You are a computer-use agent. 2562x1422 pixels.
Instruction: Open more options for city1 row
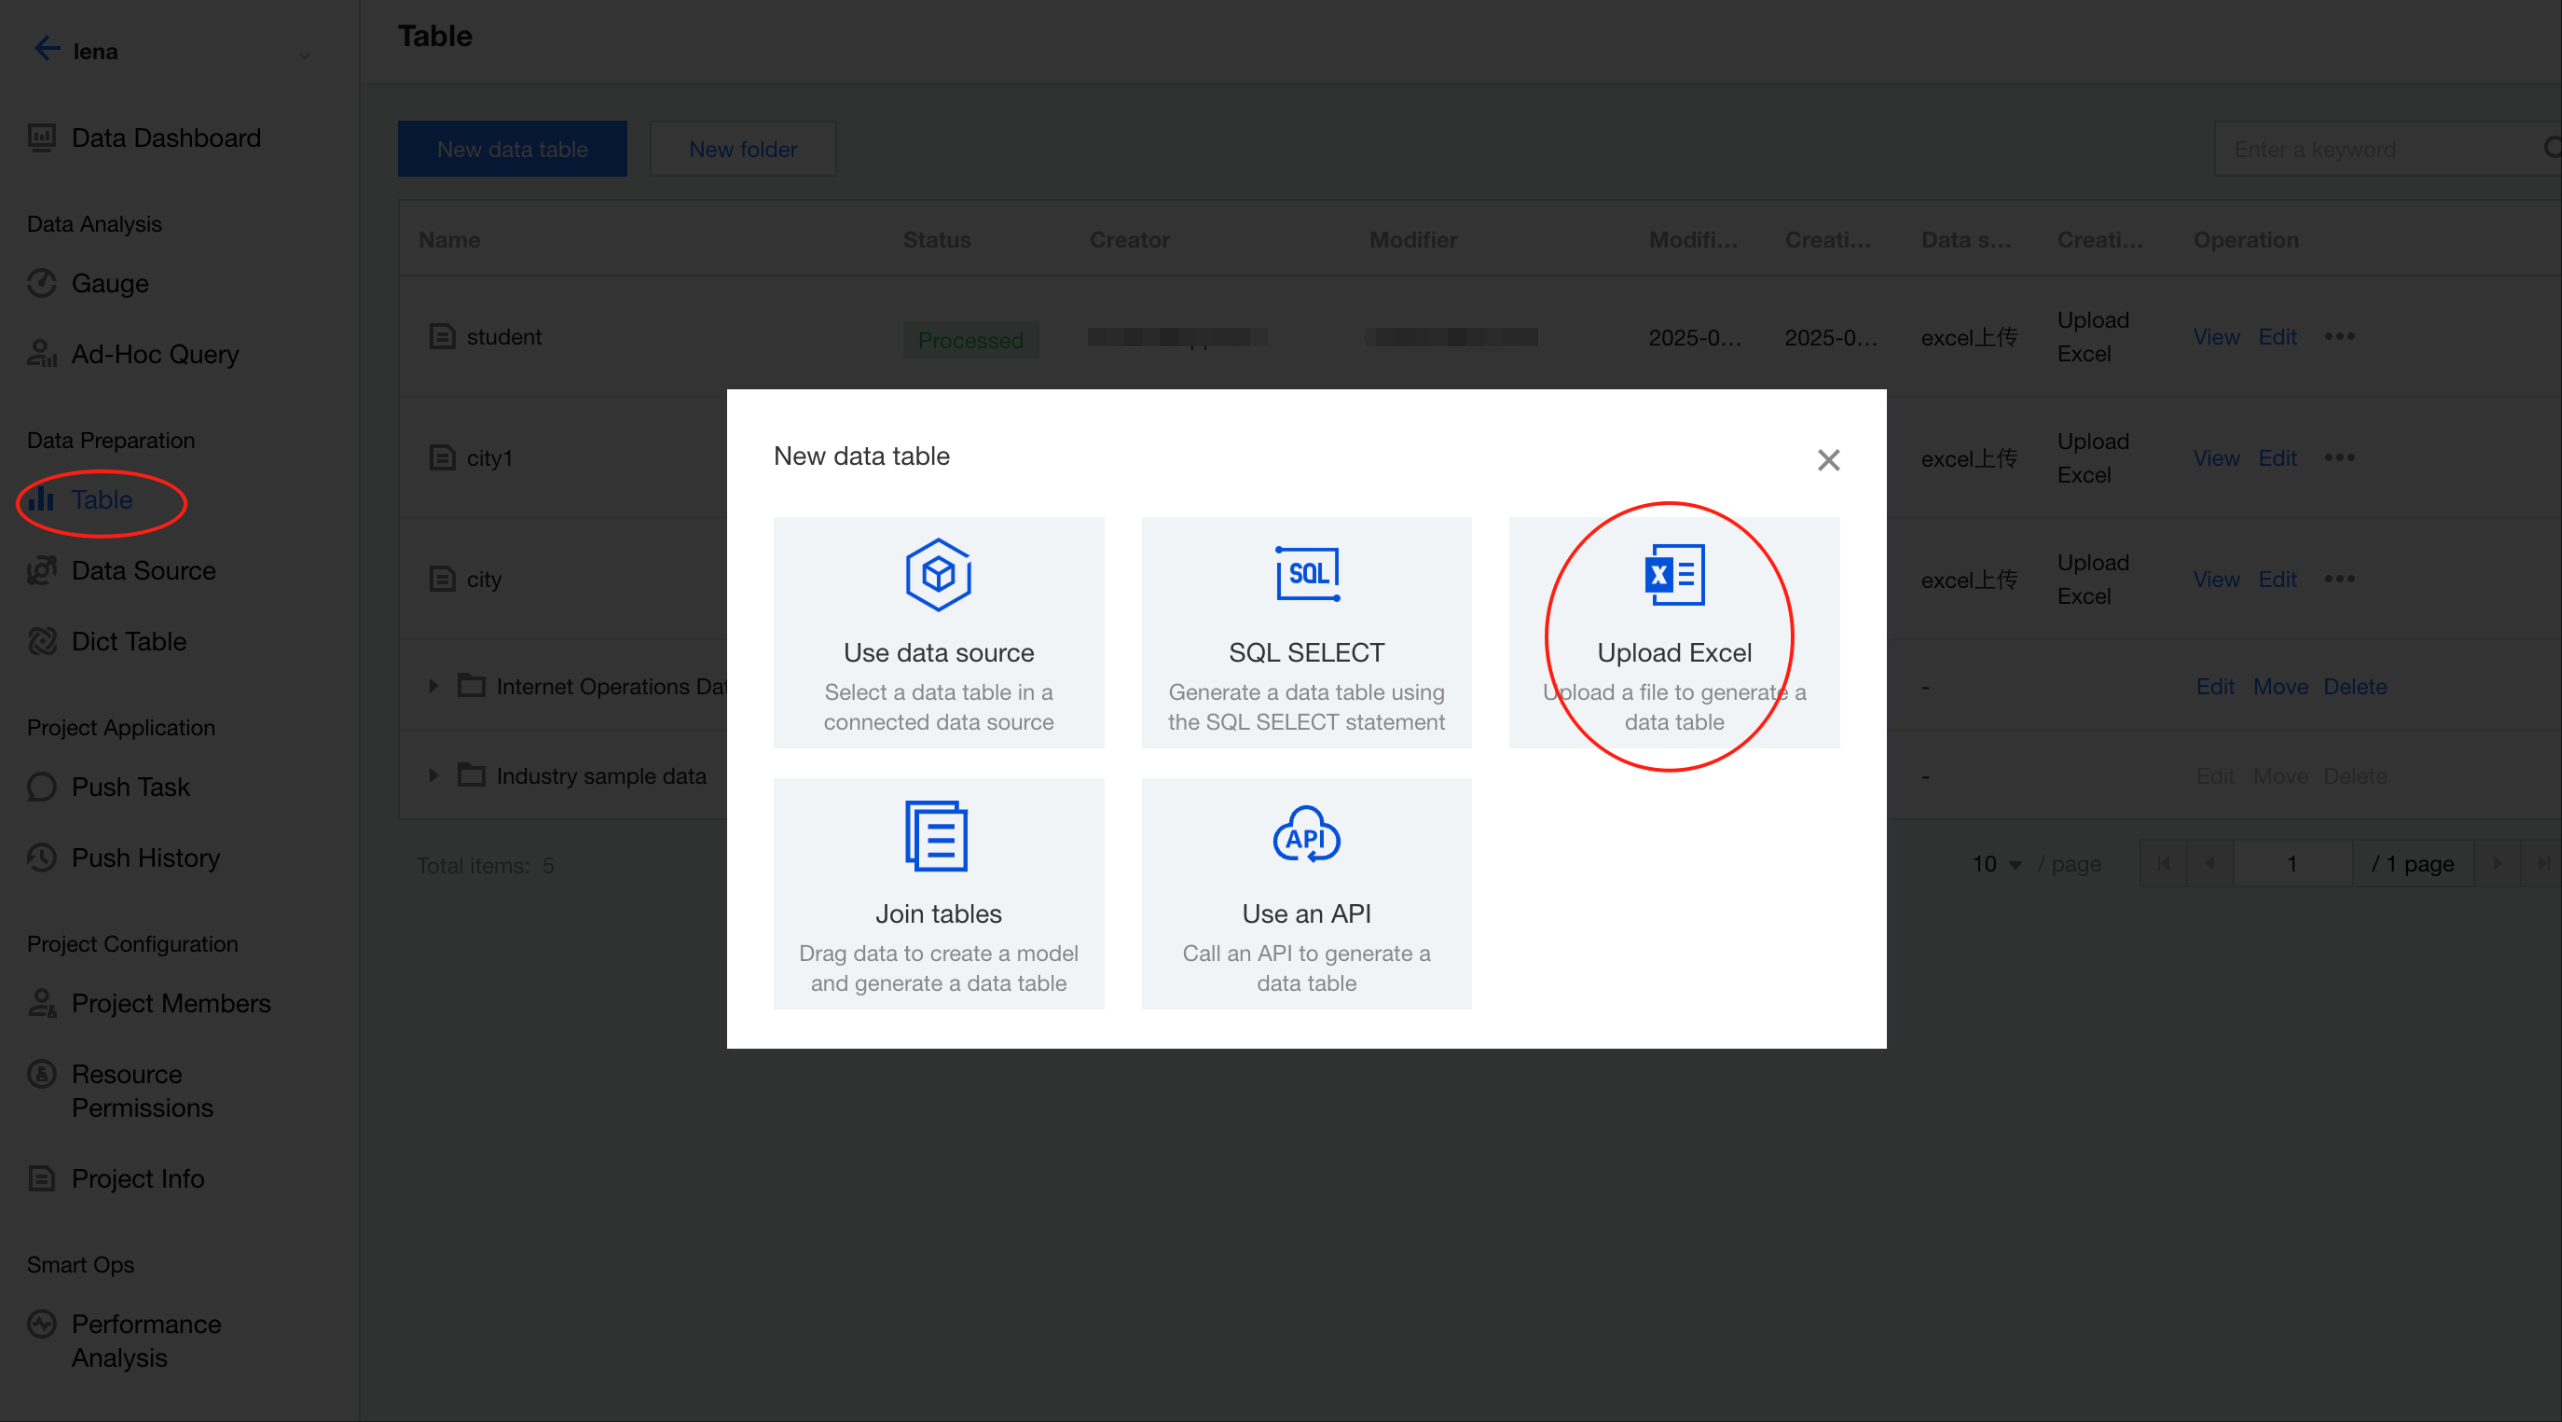click(2339, 458)
